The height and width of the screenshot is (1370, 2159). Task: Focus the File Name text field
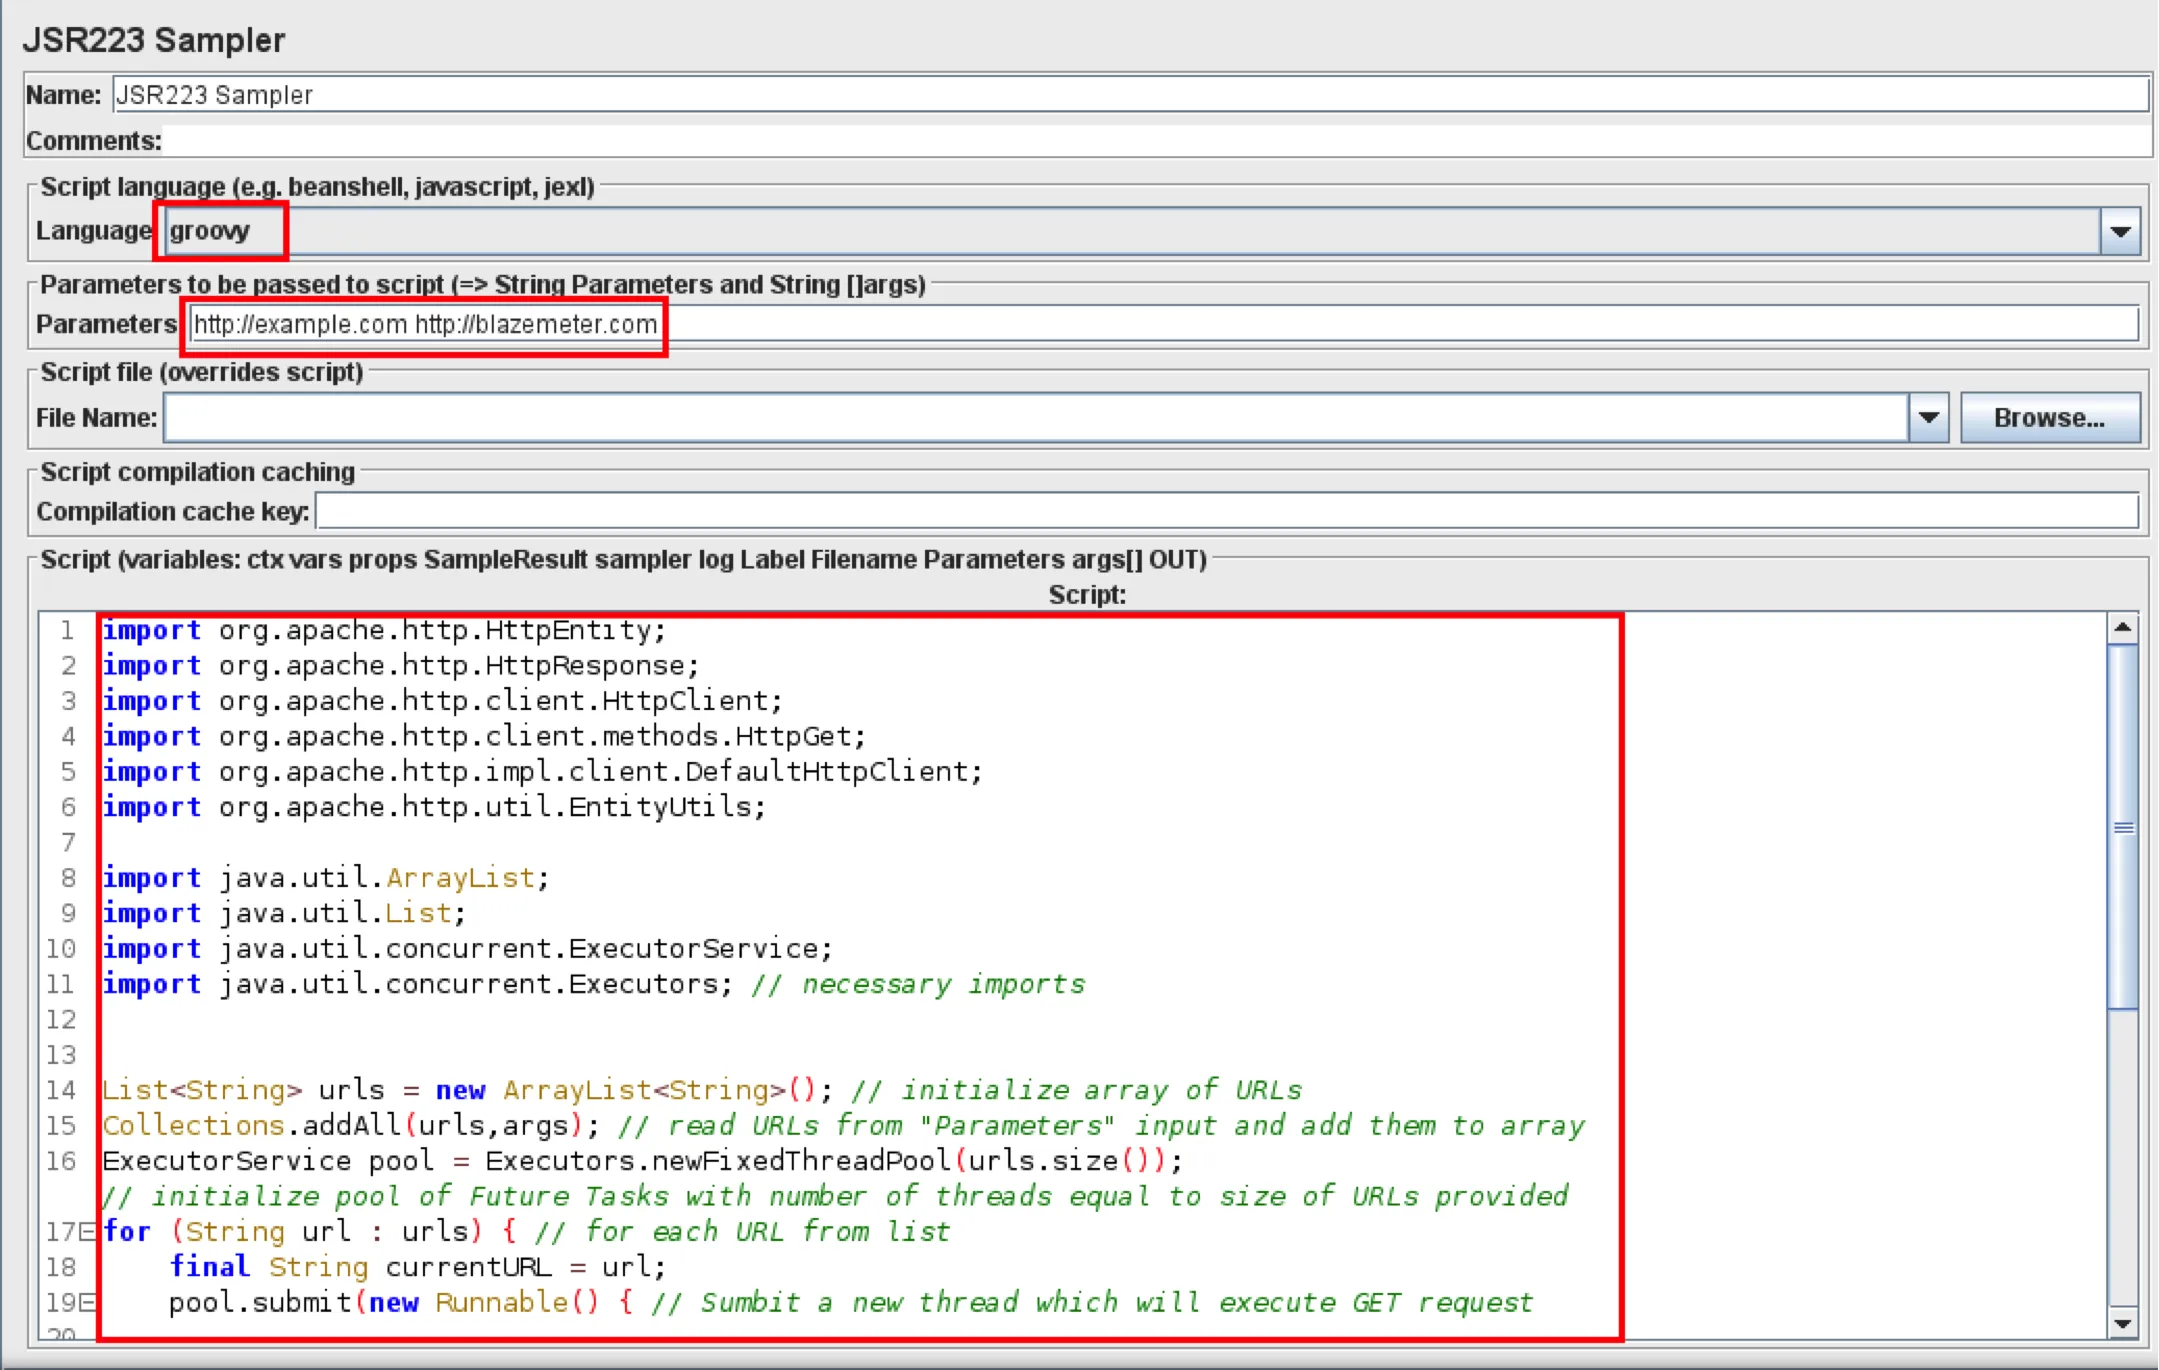click(x=1035, y=418)
